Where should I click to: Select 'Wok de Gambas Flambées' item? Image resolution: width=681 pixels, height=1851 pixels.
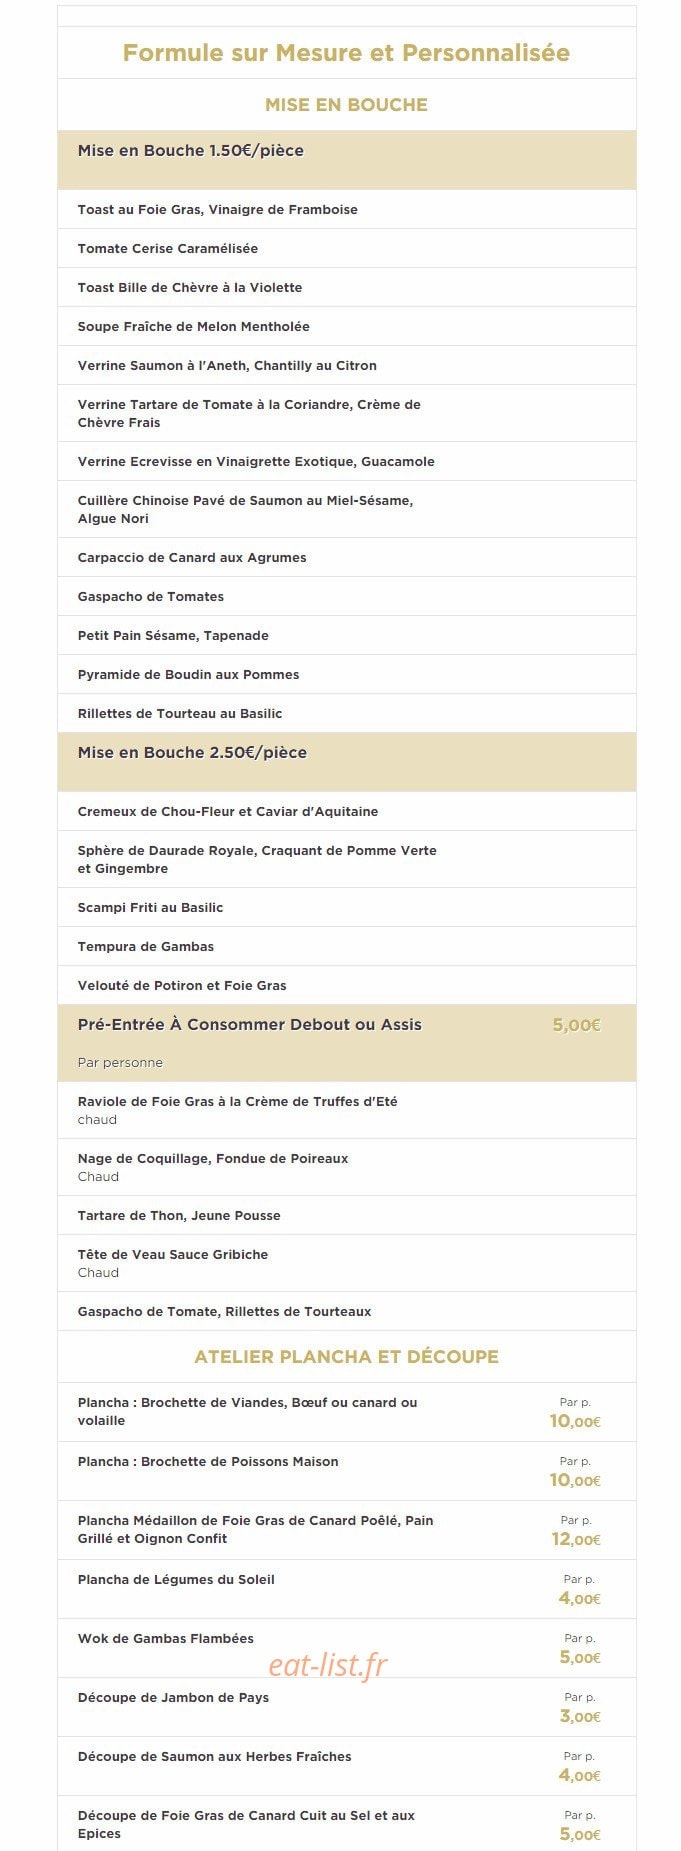pos(166,1639)
